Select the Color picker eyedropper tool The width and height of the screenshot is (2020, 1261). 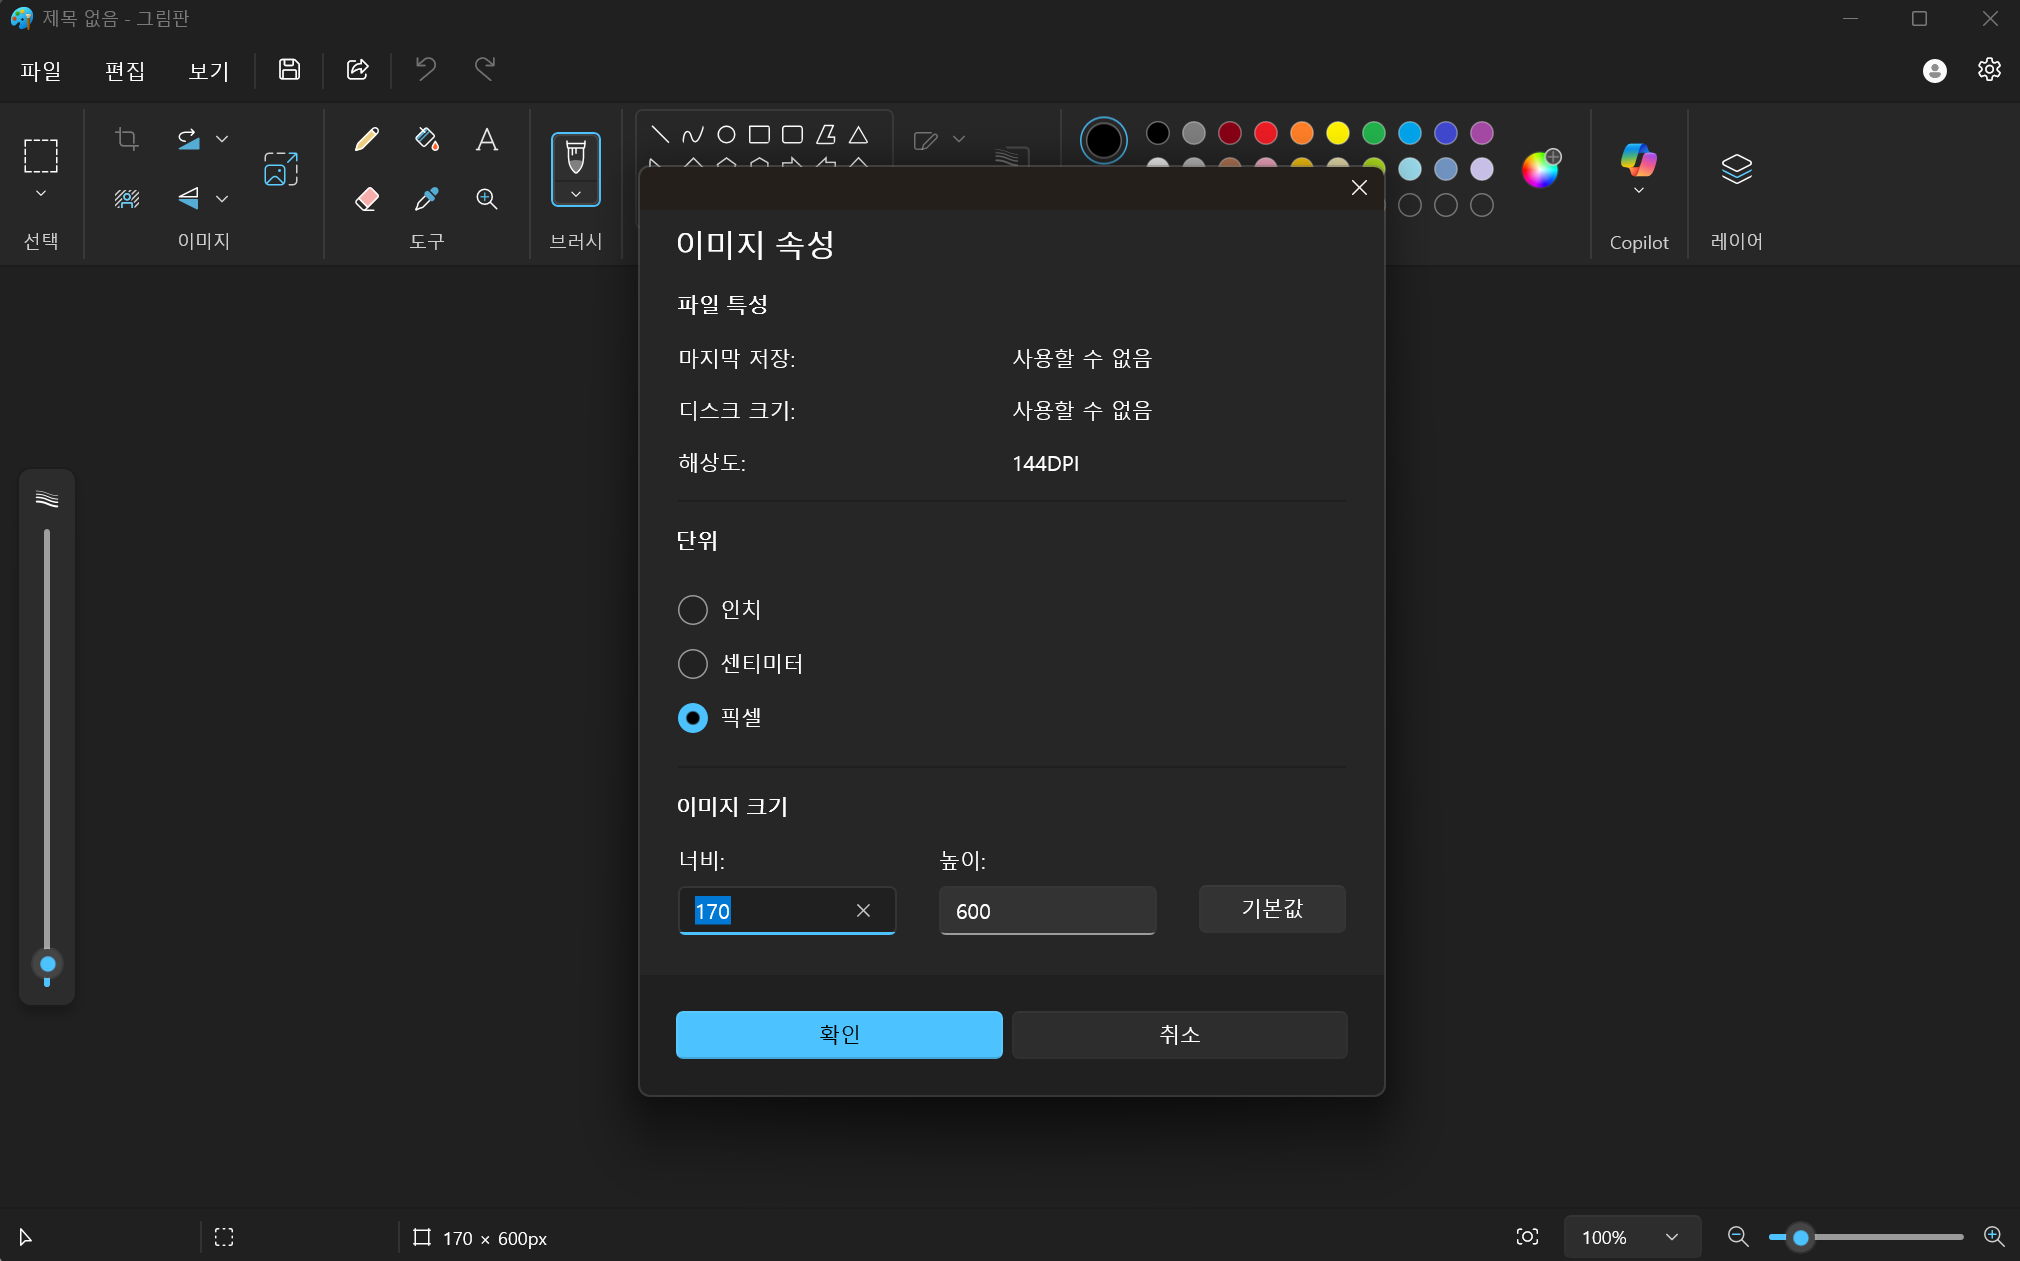coord(427,199)
